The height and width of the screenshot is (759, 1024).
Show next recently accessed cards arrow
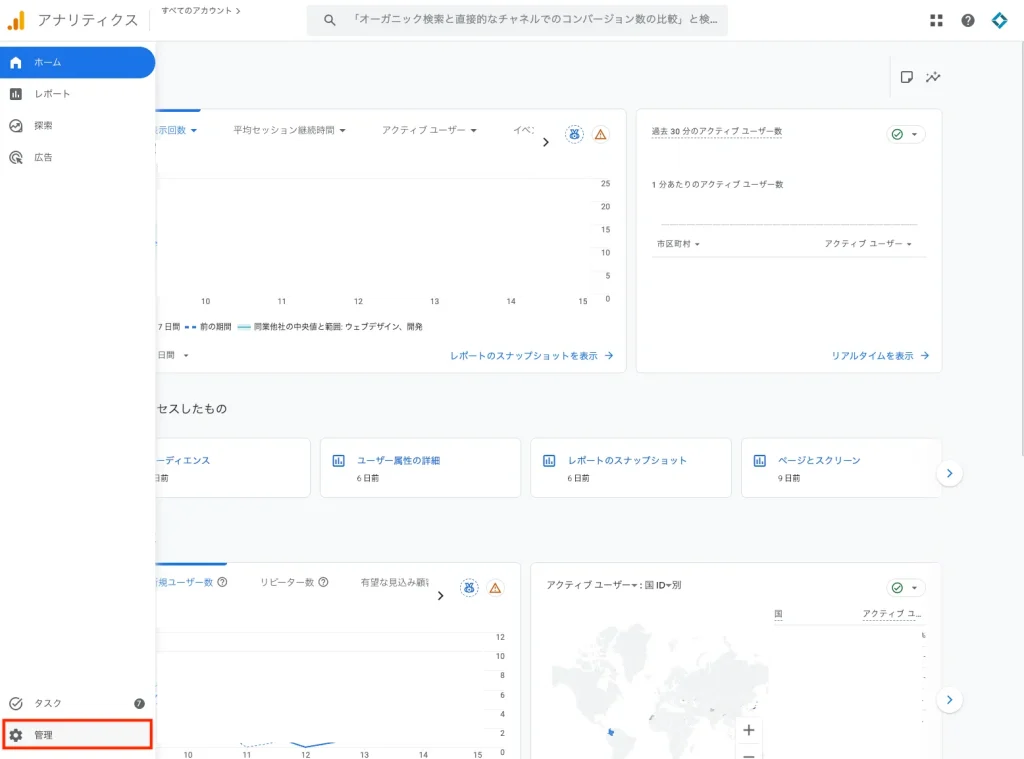[x=949, y=473]
